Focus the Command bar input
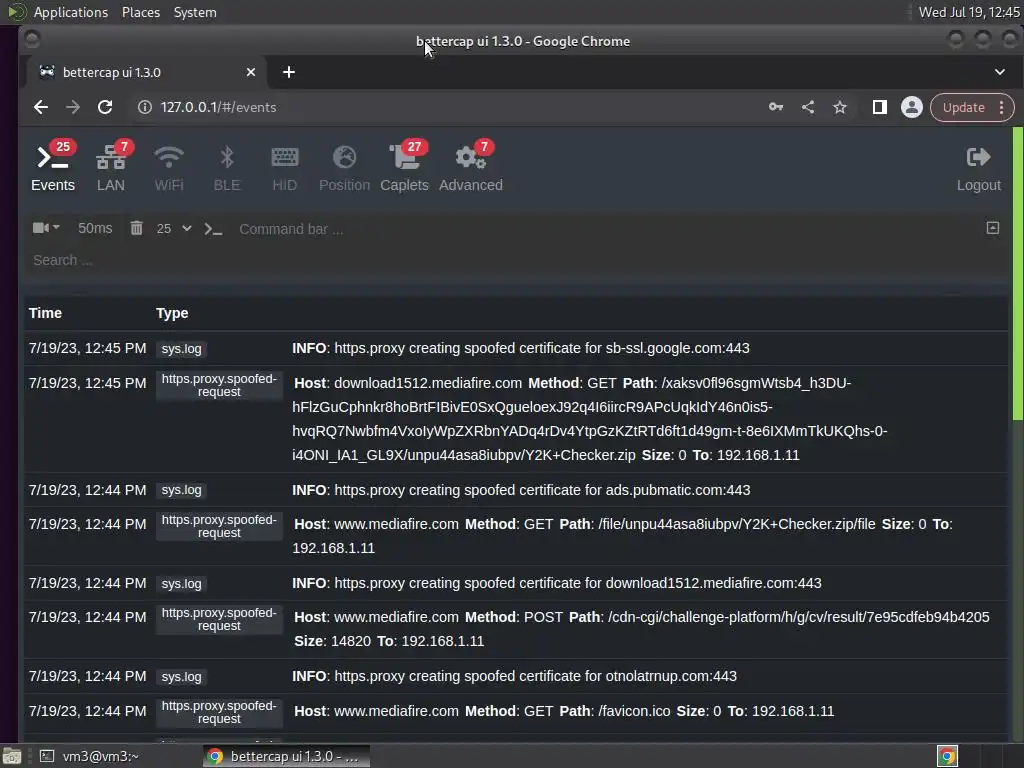The height and width of the screenshot is (768, 1024). coord(607,229)
